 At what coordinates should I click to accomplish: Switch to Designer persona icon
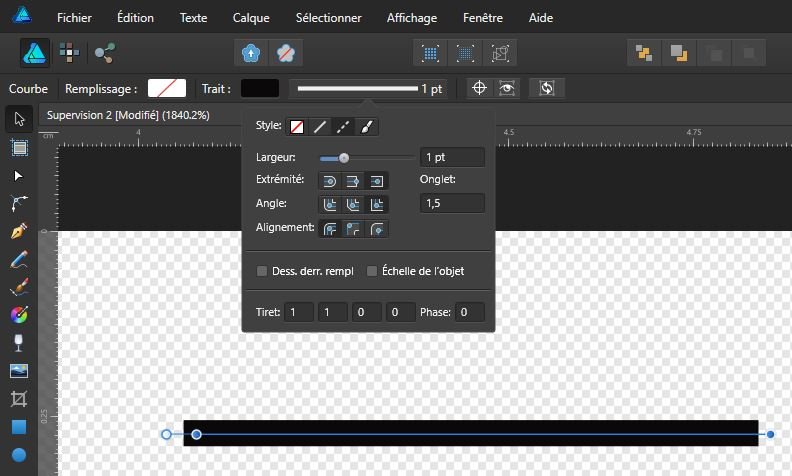[35, 53]
